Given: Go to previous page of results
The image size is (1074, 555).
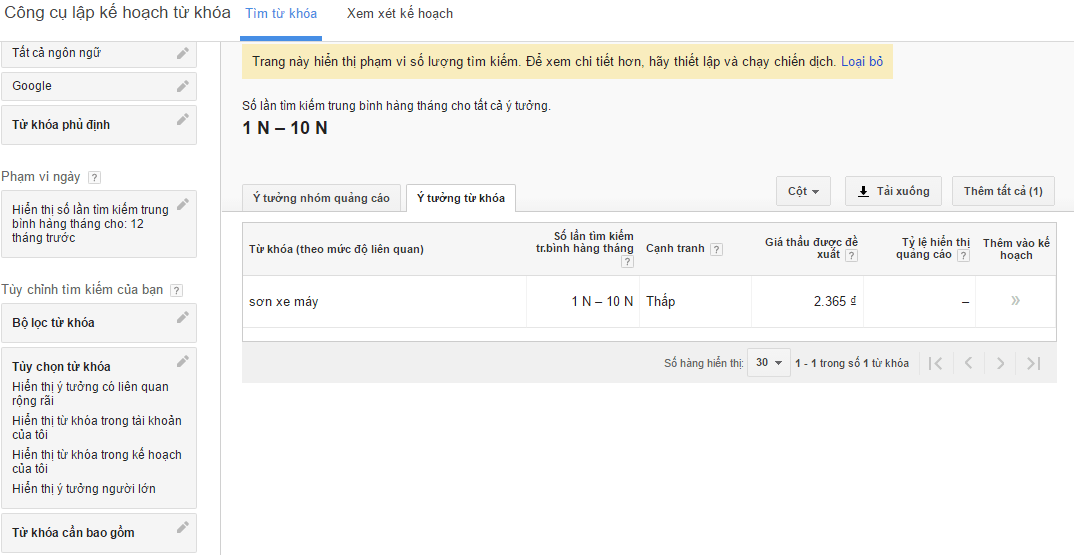Looking at the screenshot, I should pos(969,363).
